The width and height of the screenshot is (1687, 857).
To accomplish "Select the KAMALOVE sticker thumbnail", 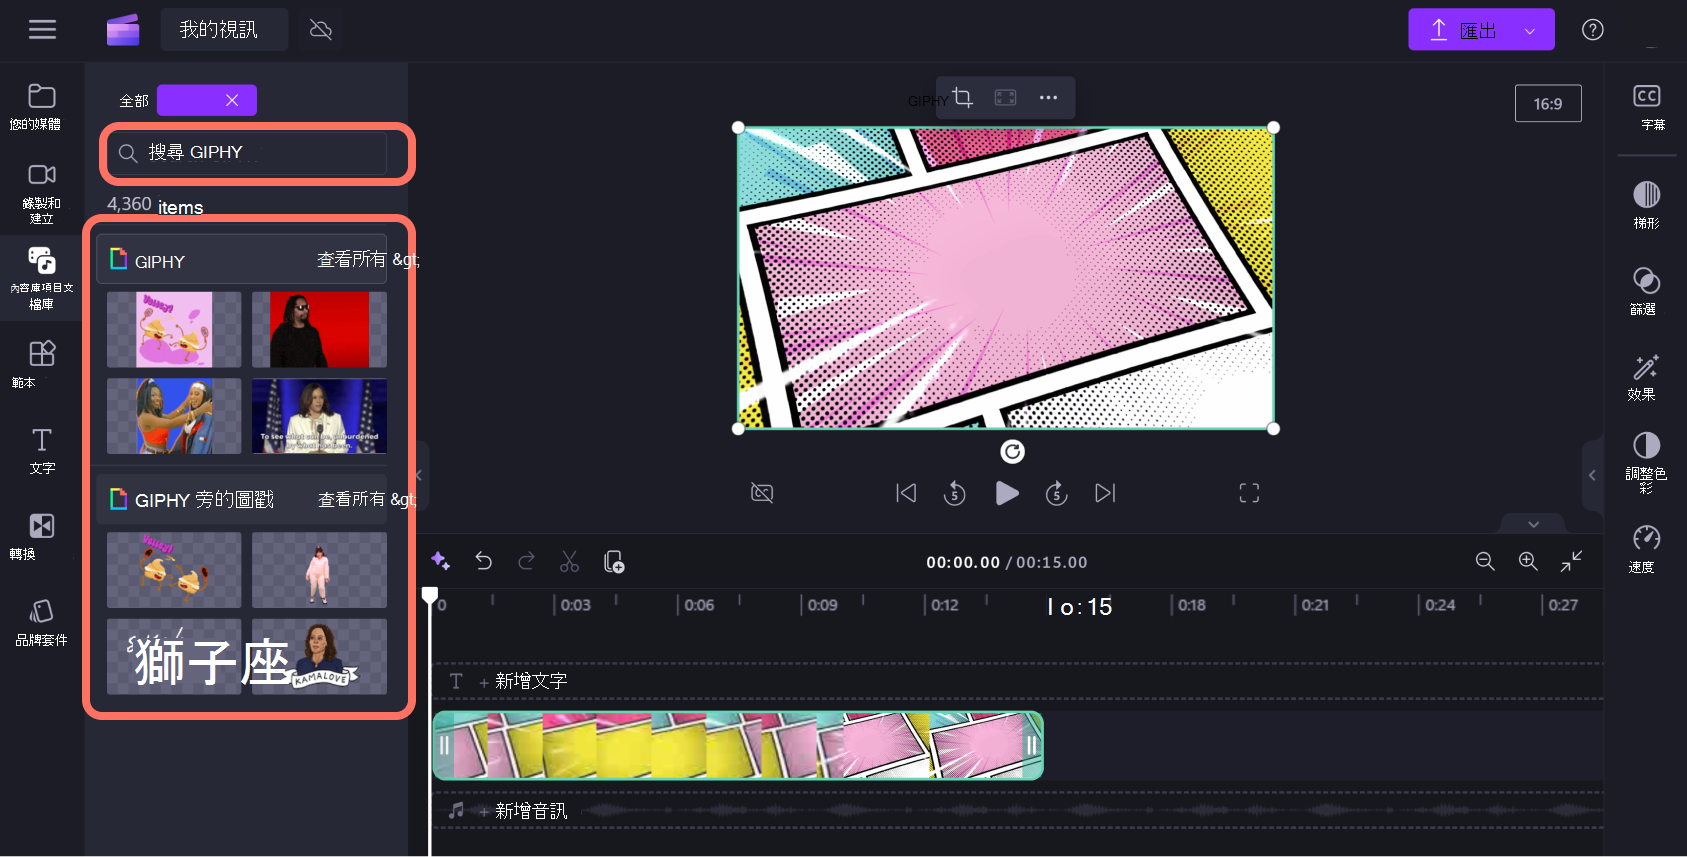I will [x=319, y=656].
